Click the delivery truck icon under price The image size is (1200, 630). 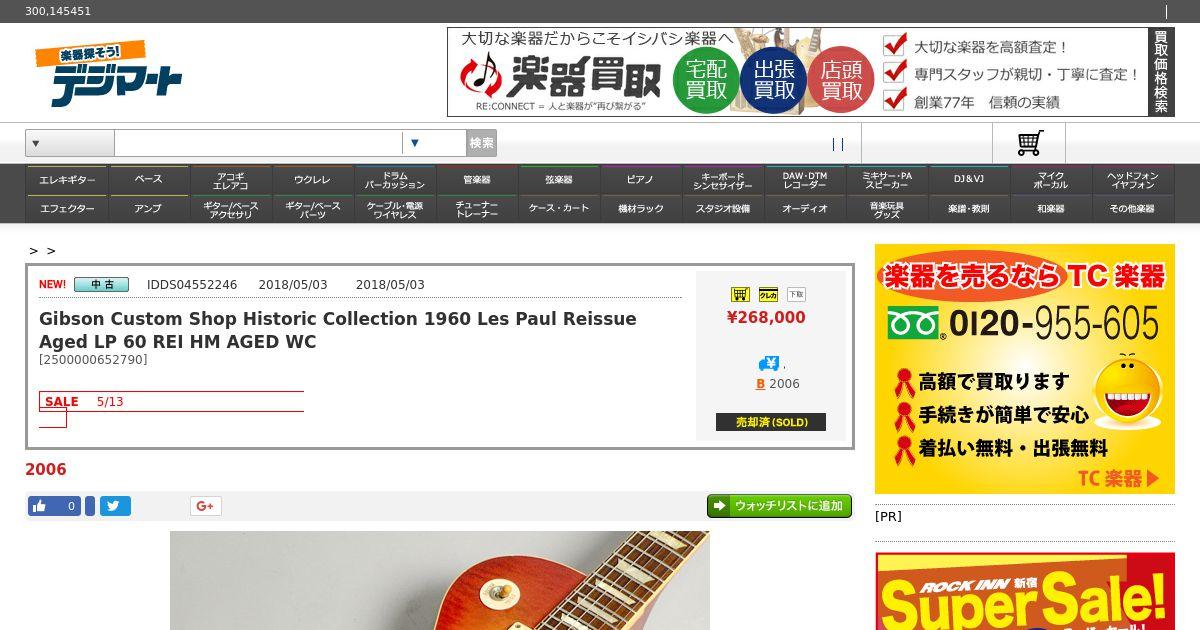click(x=768, y=363)
